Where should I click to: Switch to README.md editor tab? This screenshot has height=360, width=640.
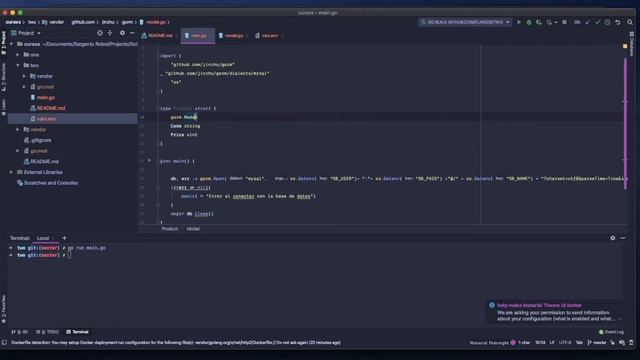coord(158,36)
